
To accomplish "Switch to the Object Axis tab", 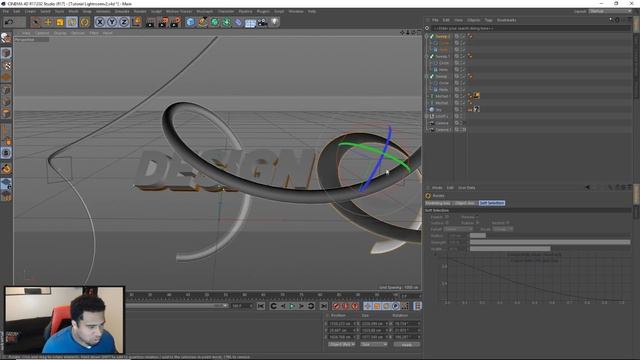I will click(x=465, y=203).
